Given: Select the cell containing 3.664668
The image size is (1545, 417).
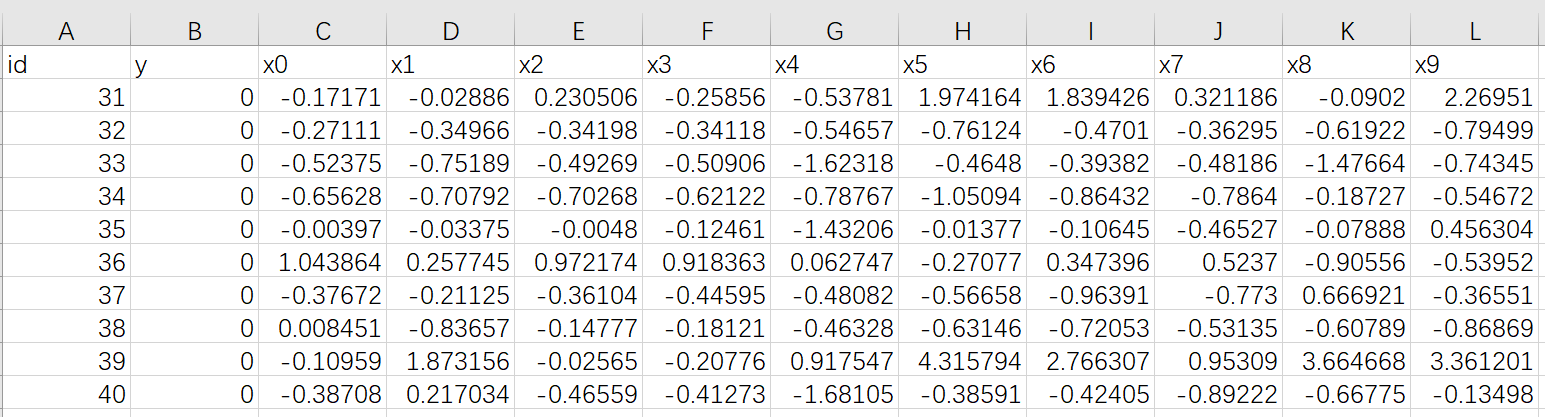Looking at the screenshot, I should coord(1346,362).
